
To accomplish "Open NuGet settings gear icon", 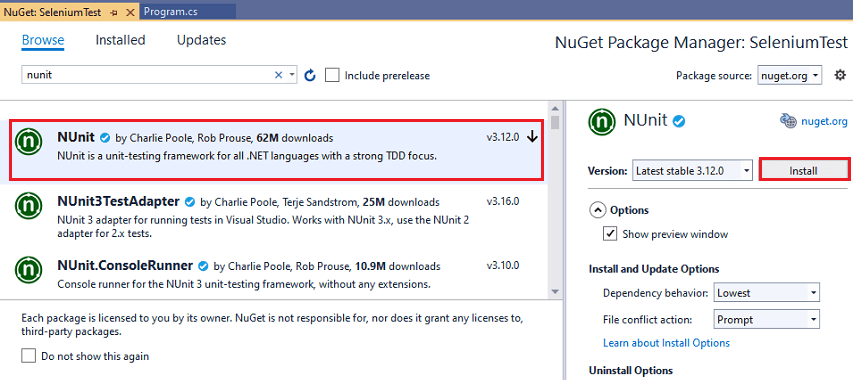I will (840, 75).
